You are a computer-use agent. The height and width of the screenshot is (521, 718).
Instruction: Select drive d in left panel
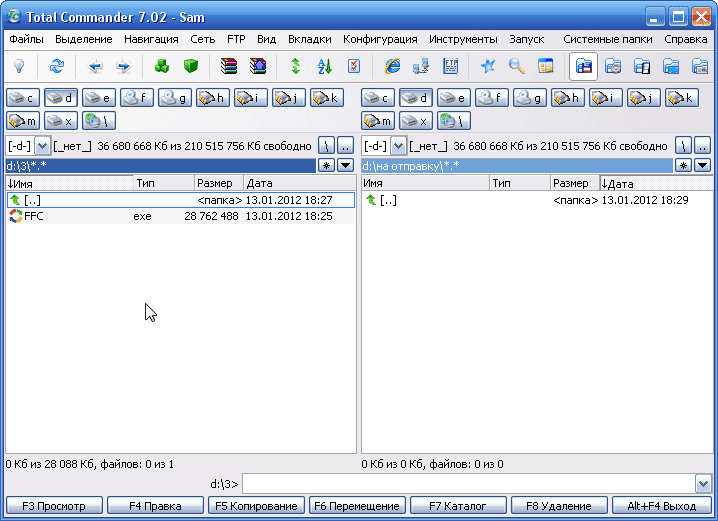click(61, 98)
